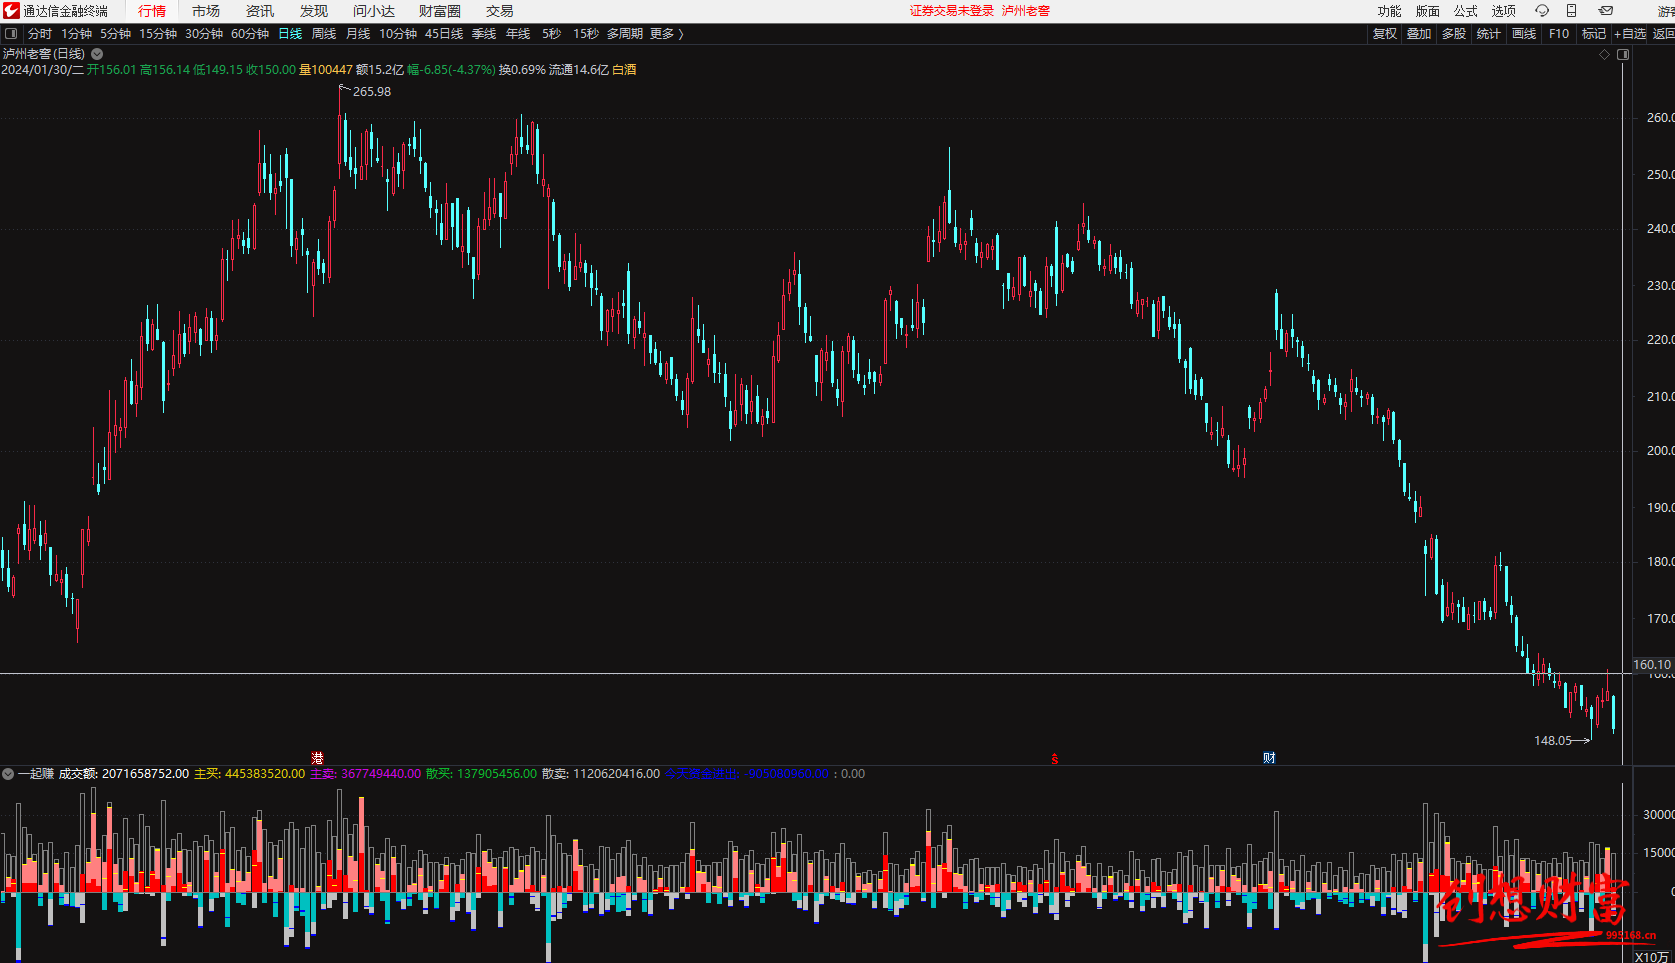Toggle the left sidebar panel icon
The width and height of the screenshot is (1675, 963).
11,34
